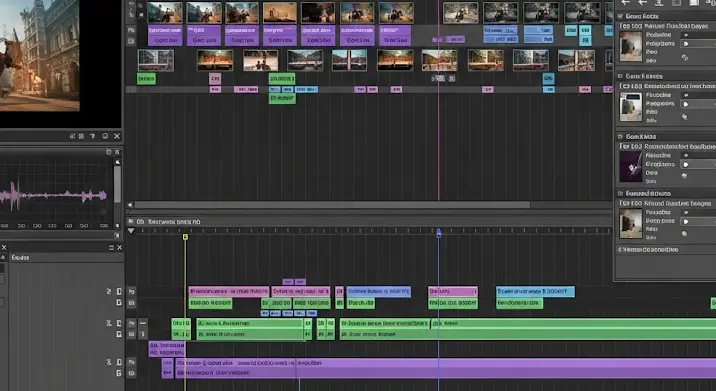Click the first left arrow above the right panel

pyautogui.click(x=625, y=2)
